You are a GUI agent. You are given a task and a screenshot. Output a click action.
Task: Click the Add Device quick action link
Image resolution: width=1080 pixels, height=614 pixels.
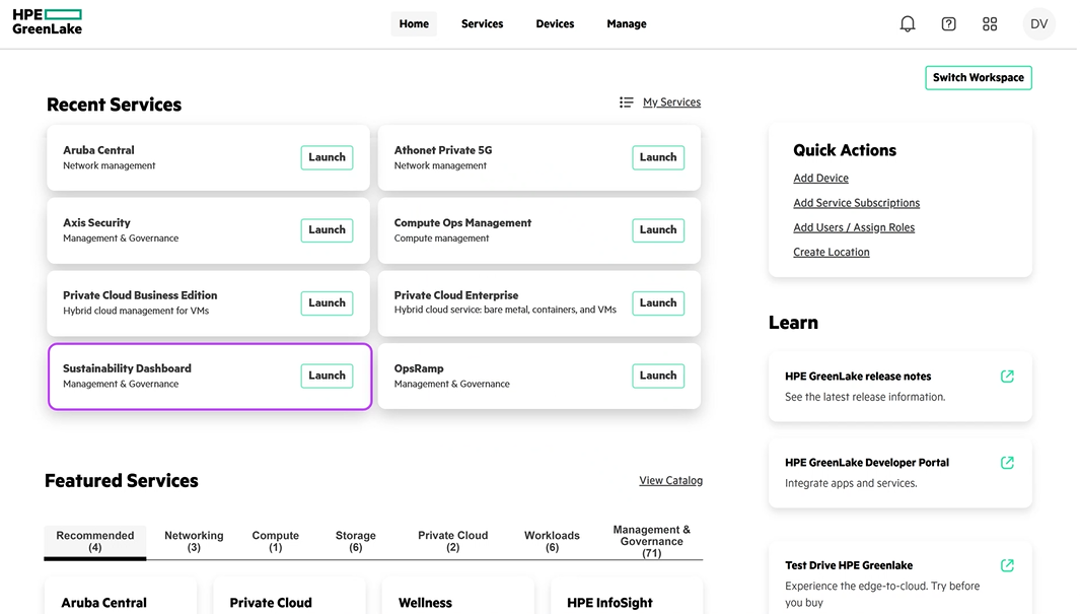[x=821, y=178]
